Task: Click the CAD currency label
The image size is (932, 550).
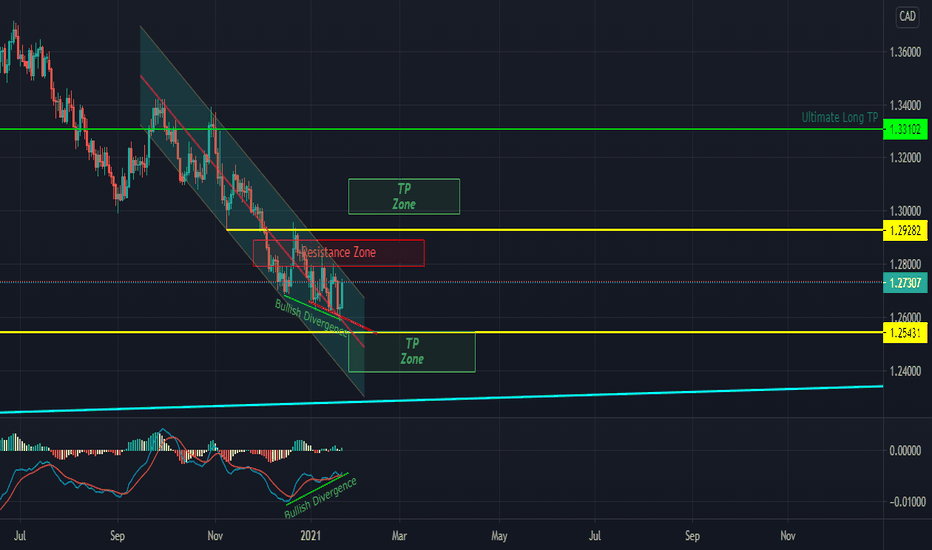Action: [907, 16]
